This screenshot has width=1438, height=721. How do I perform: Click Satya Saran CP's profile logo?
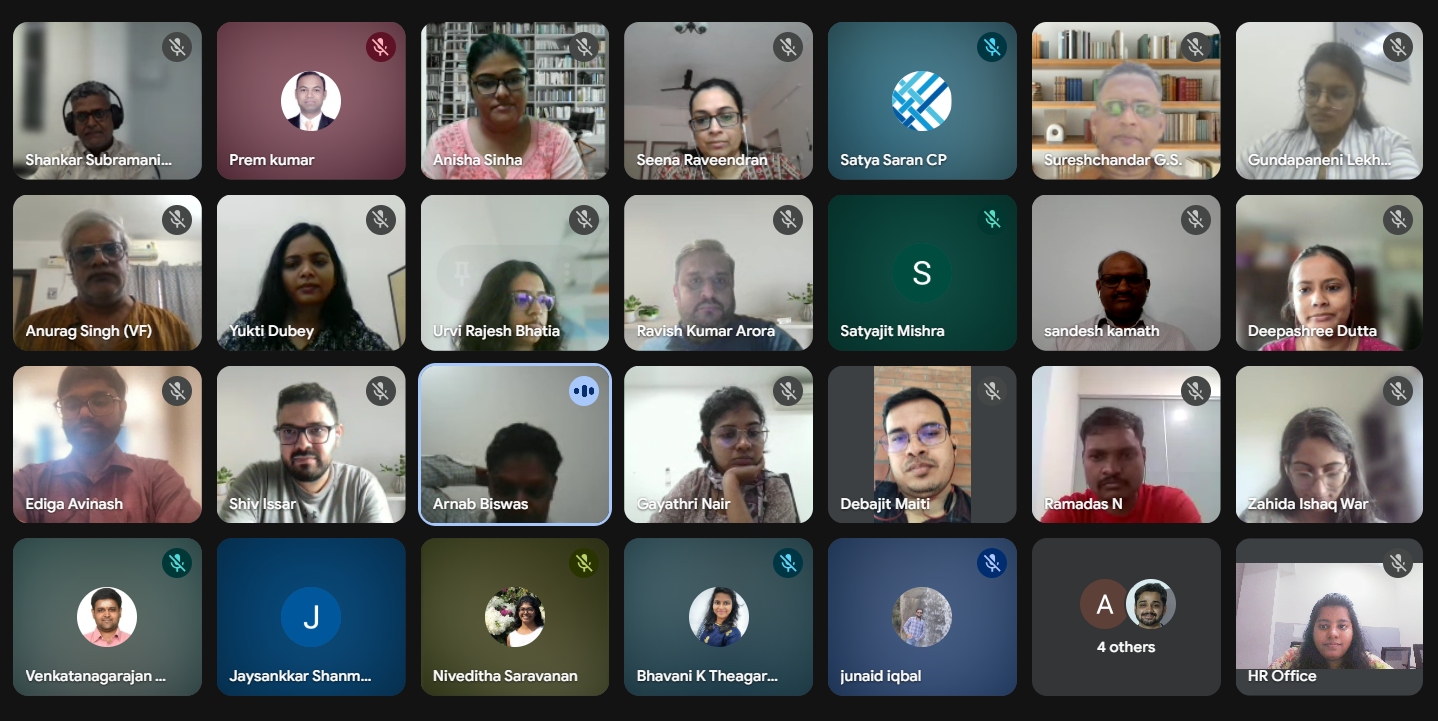pyautogui.click(x=922, y=101)
